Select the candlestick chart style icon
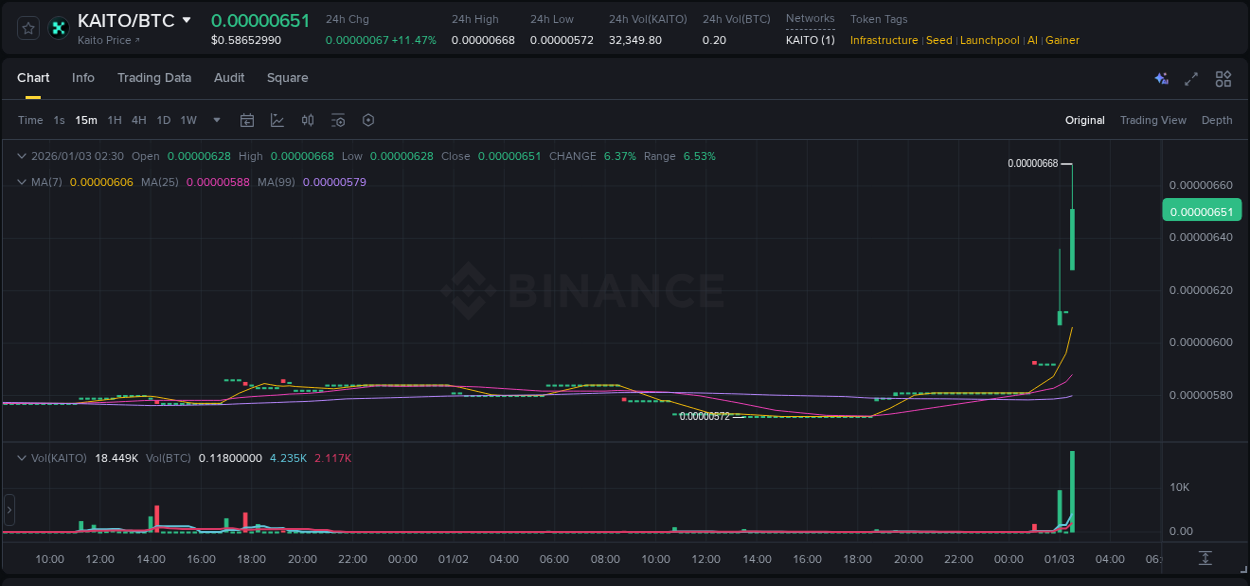The width and height of the screenshot is (1250, 586). [308, 120]
